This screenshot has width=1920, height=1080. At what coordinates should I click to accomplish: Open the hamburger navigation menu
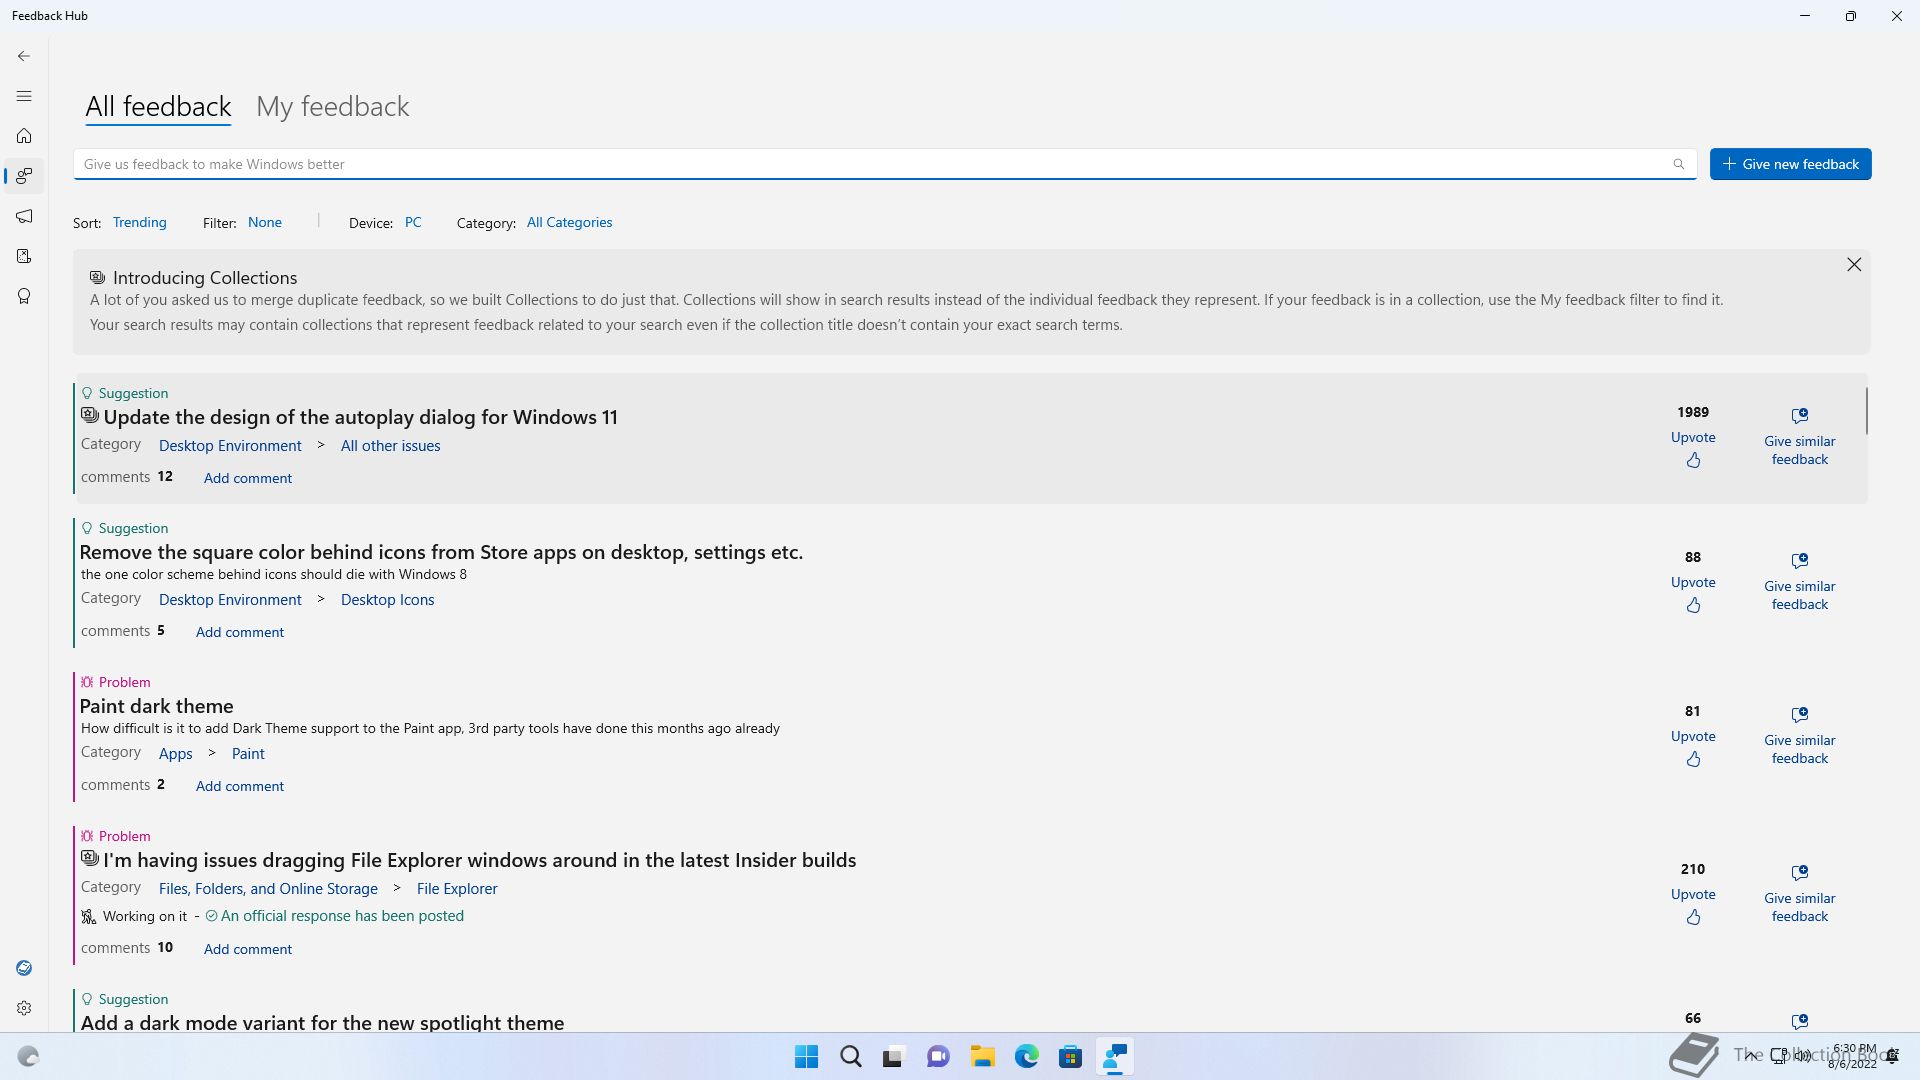[x=24, y=96]
